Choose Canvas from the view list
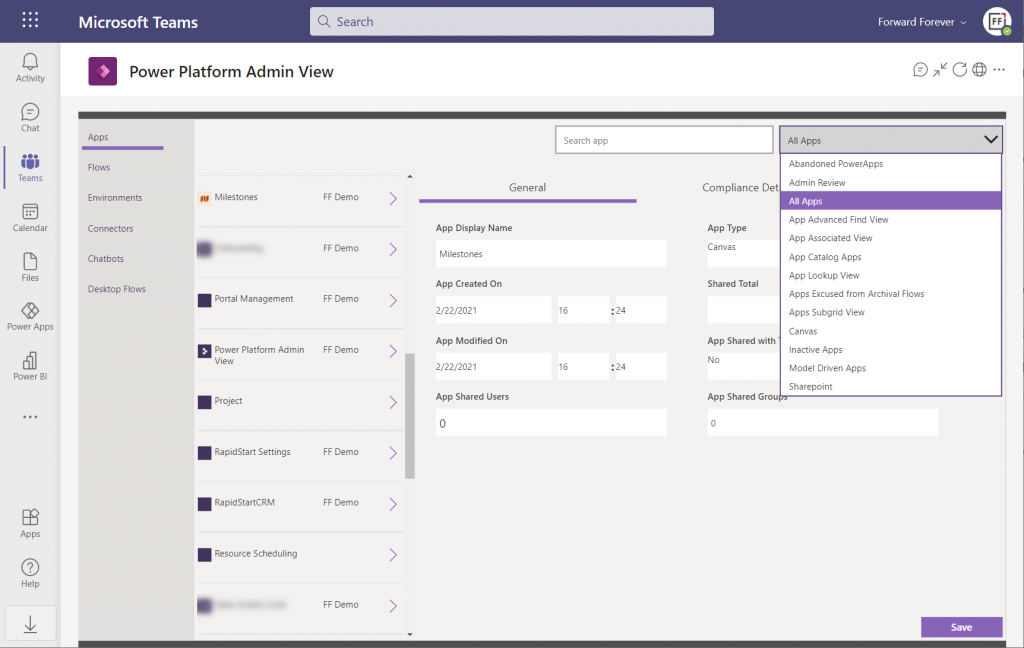This screenshot has height=648, width=1024. 891,331
